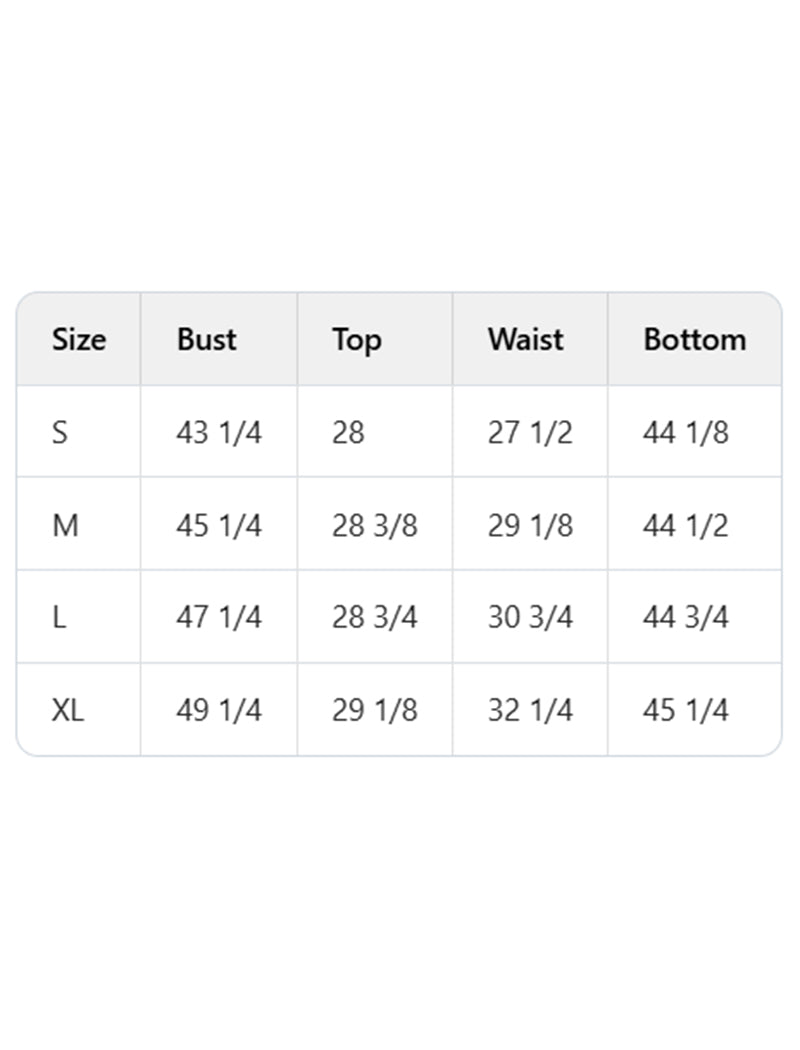Click the 47 1/4 bust measurement
This screenshot has height=1050, width=800.
point(219,617)
